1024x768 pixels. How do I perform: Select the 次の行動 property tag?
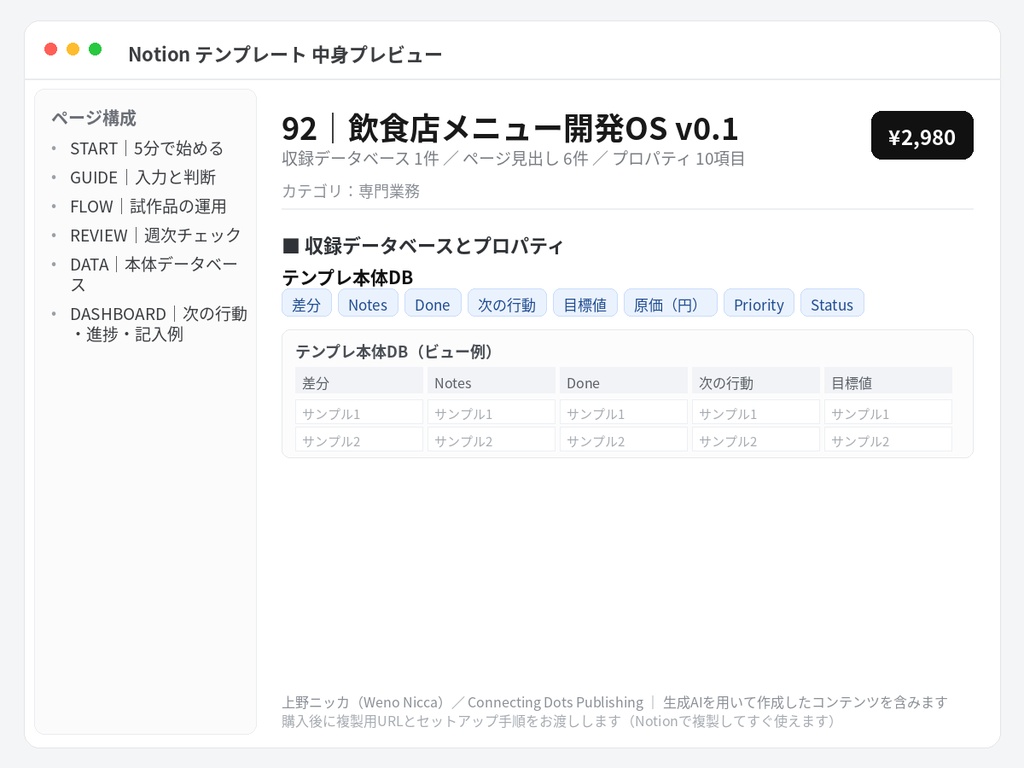tap(507, 304)
